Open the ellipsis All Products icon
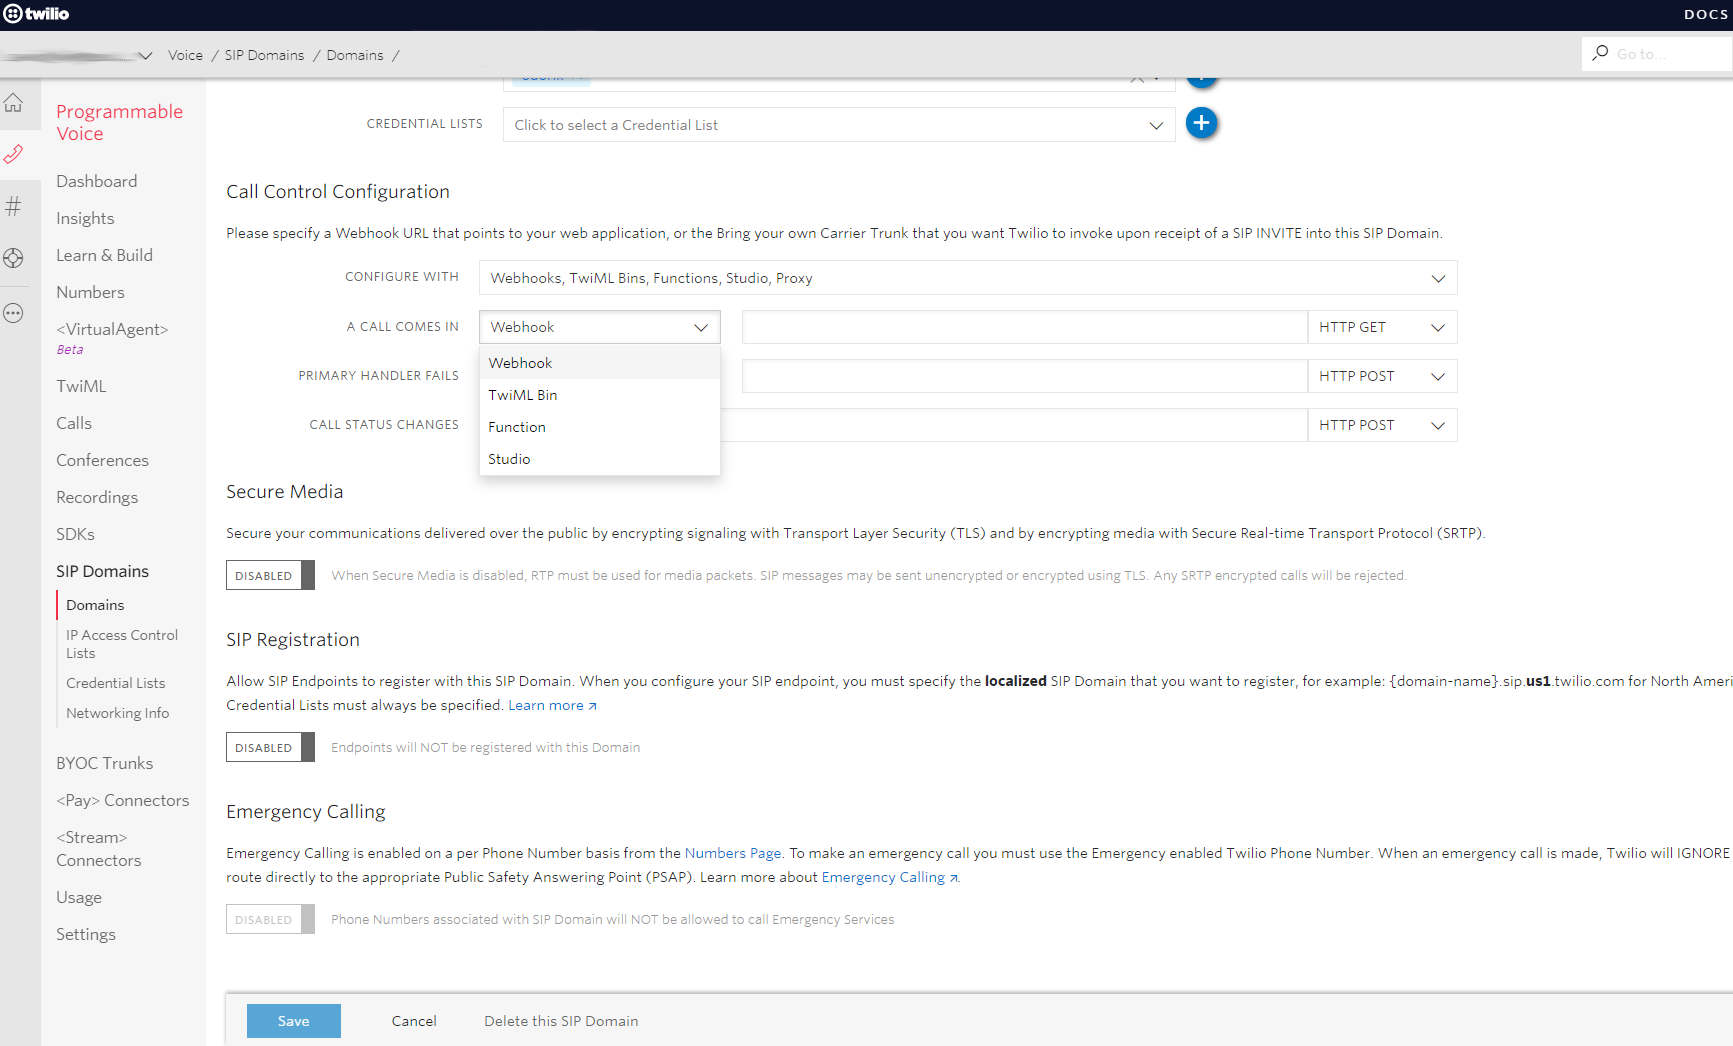The image size is (1733, 1046). (x=14, y=313)
